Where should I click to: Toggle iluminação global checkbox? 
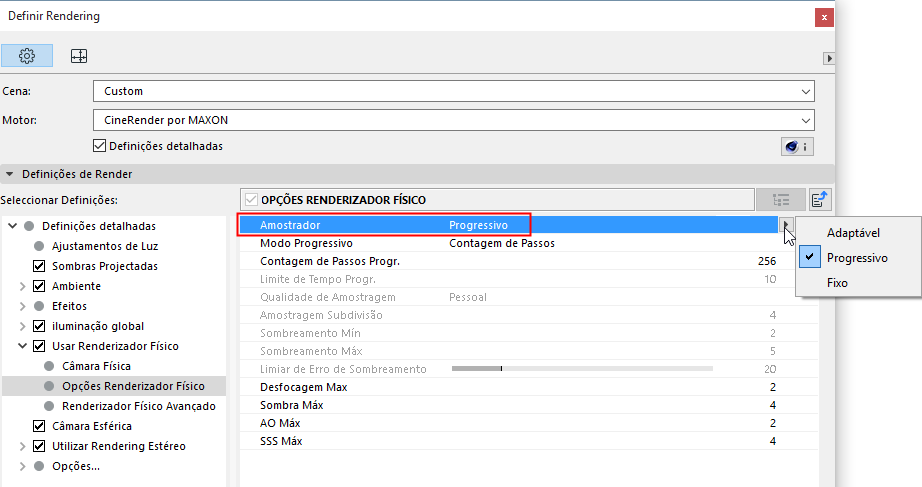(x=39, y=326)
